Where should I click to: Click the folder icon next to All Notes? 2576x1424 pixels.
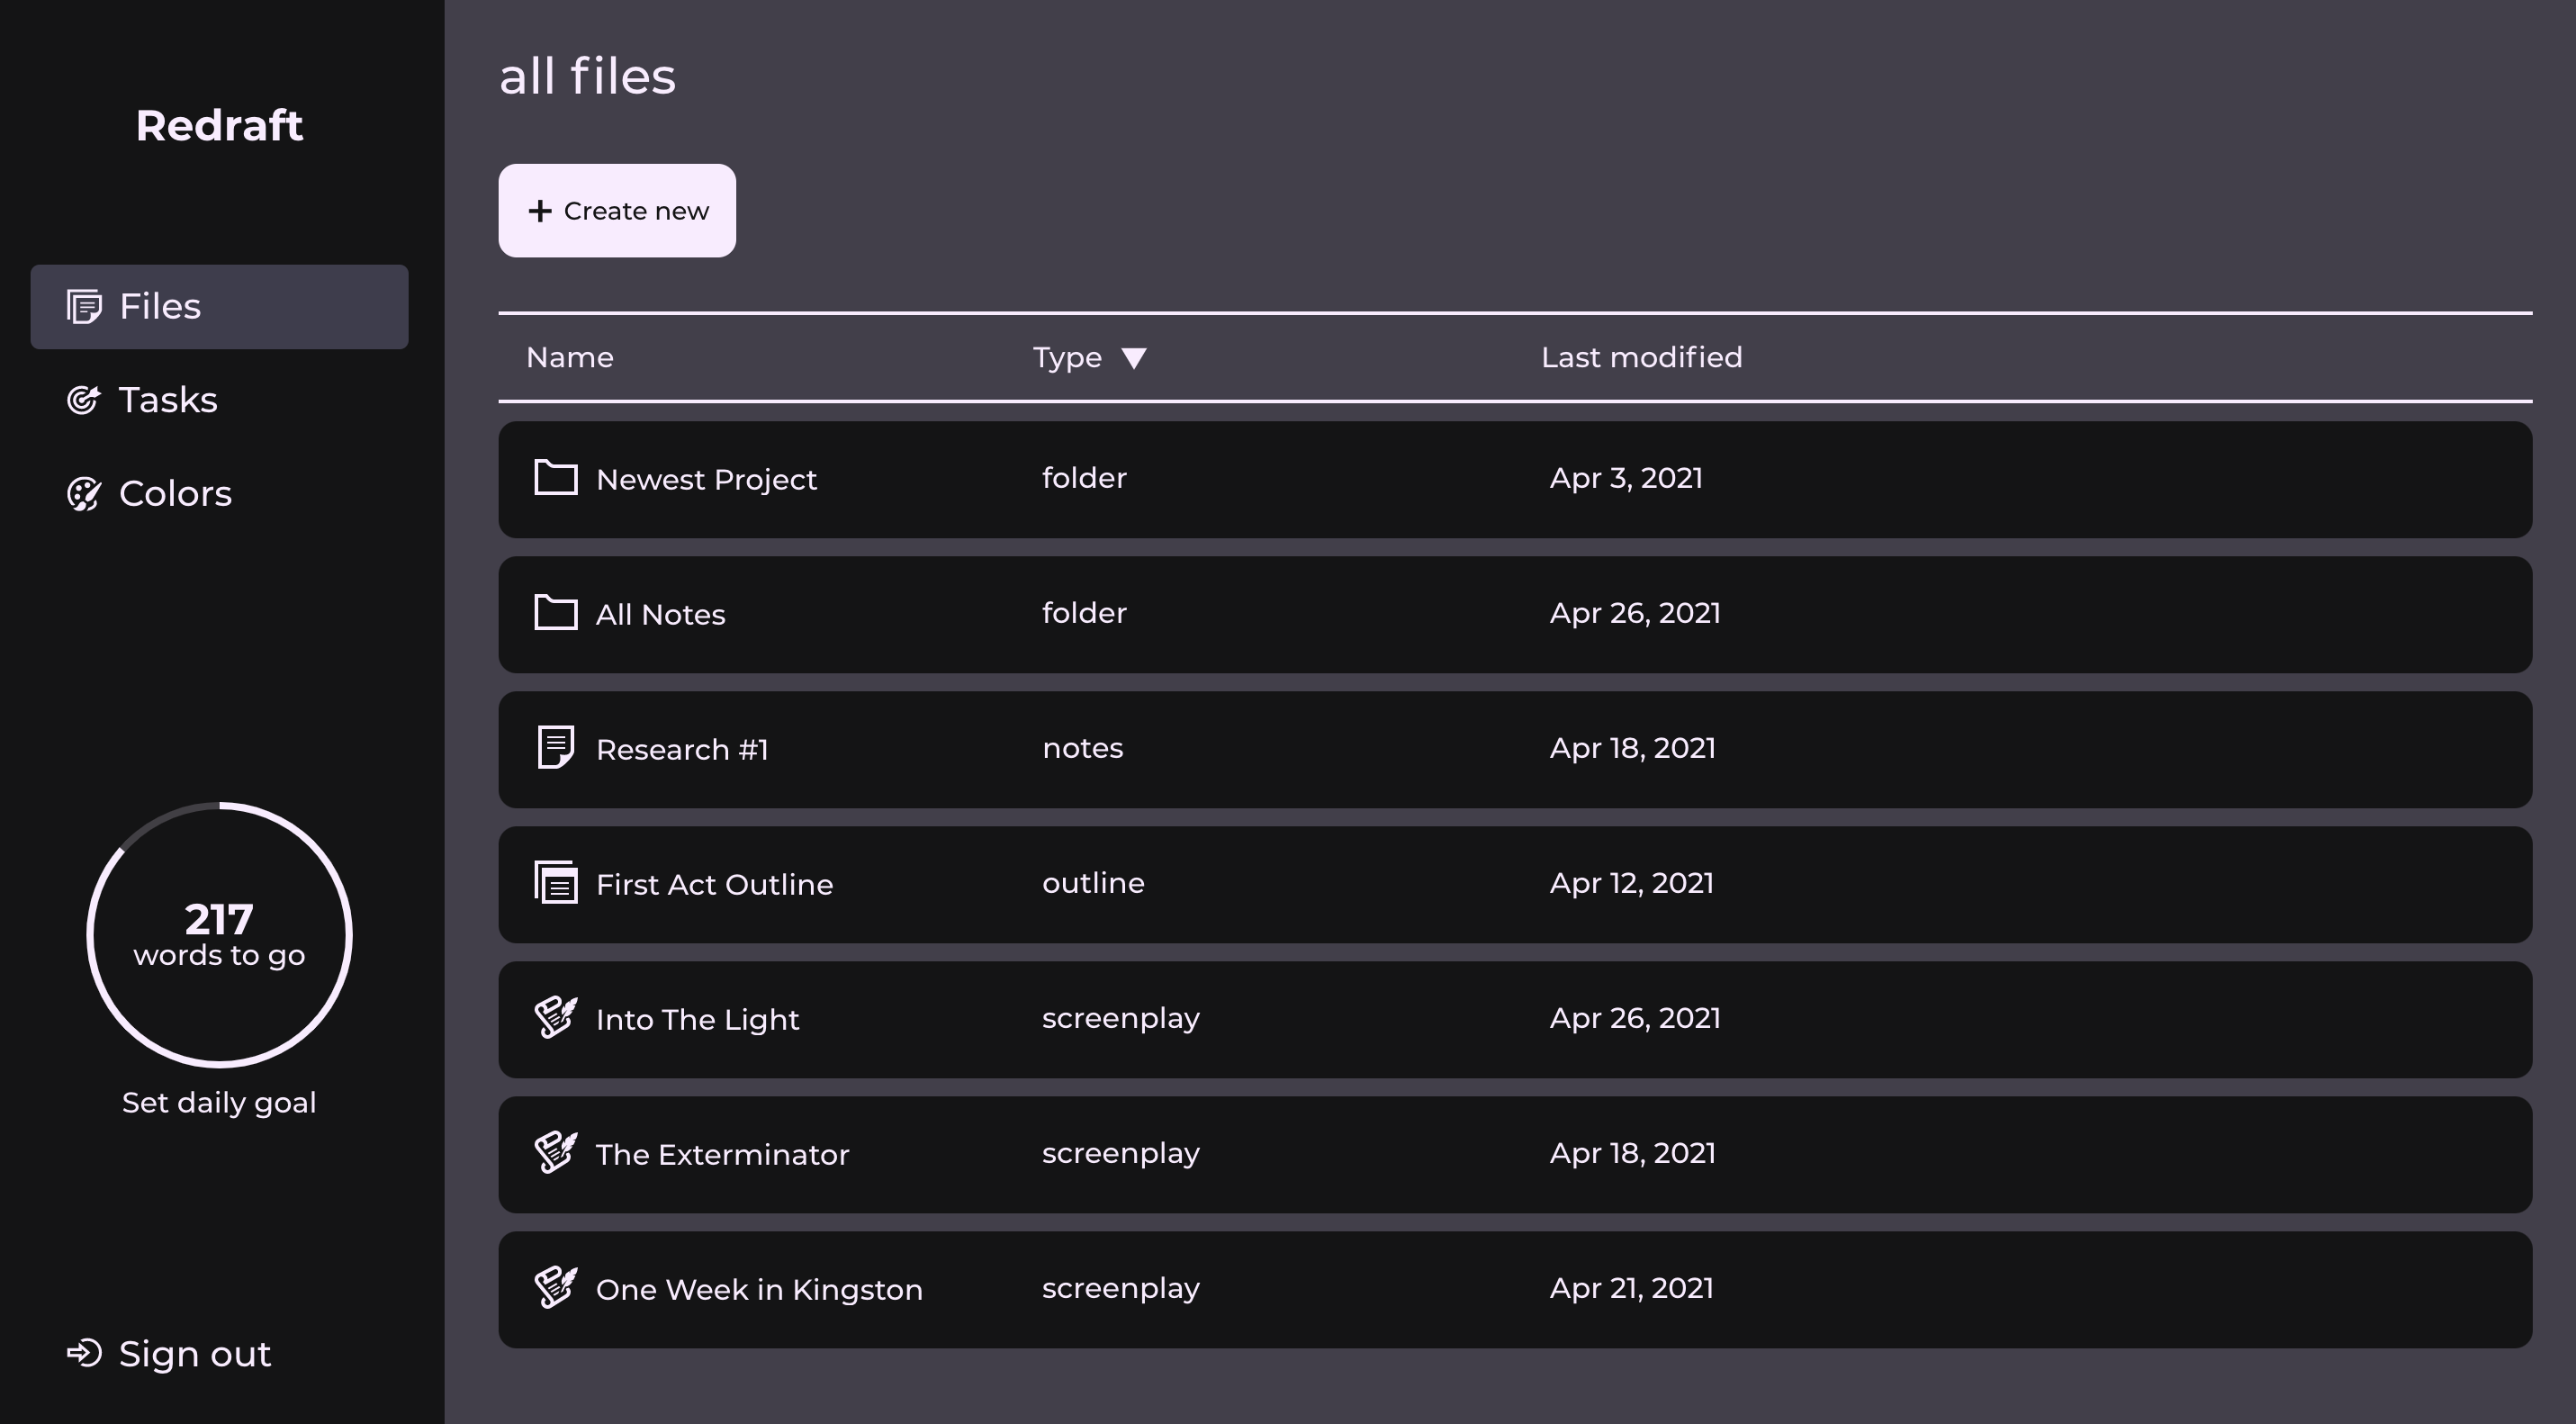[x=556, y=613]
